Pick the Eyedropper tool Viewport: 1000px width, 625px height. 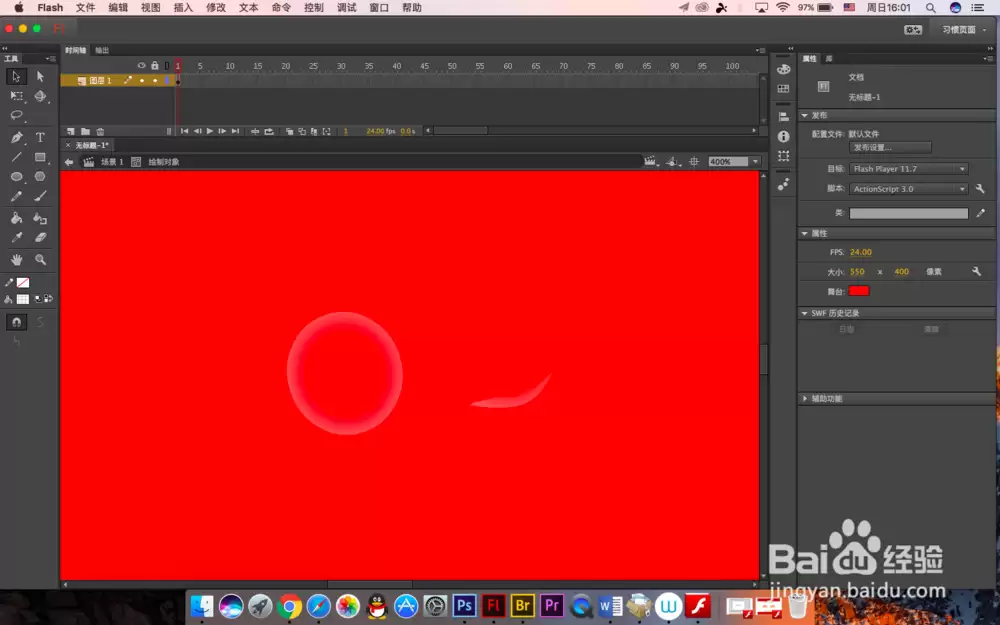(x=17, y=237)
